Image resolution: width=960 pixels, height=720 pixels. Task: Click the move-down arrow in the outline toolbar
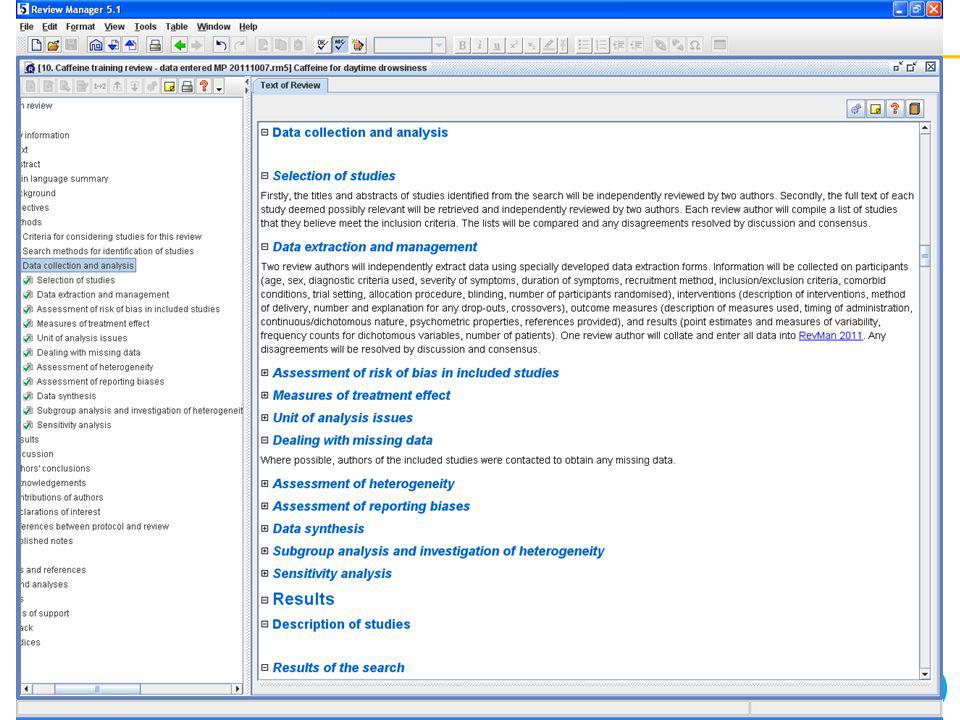point(134,86)
